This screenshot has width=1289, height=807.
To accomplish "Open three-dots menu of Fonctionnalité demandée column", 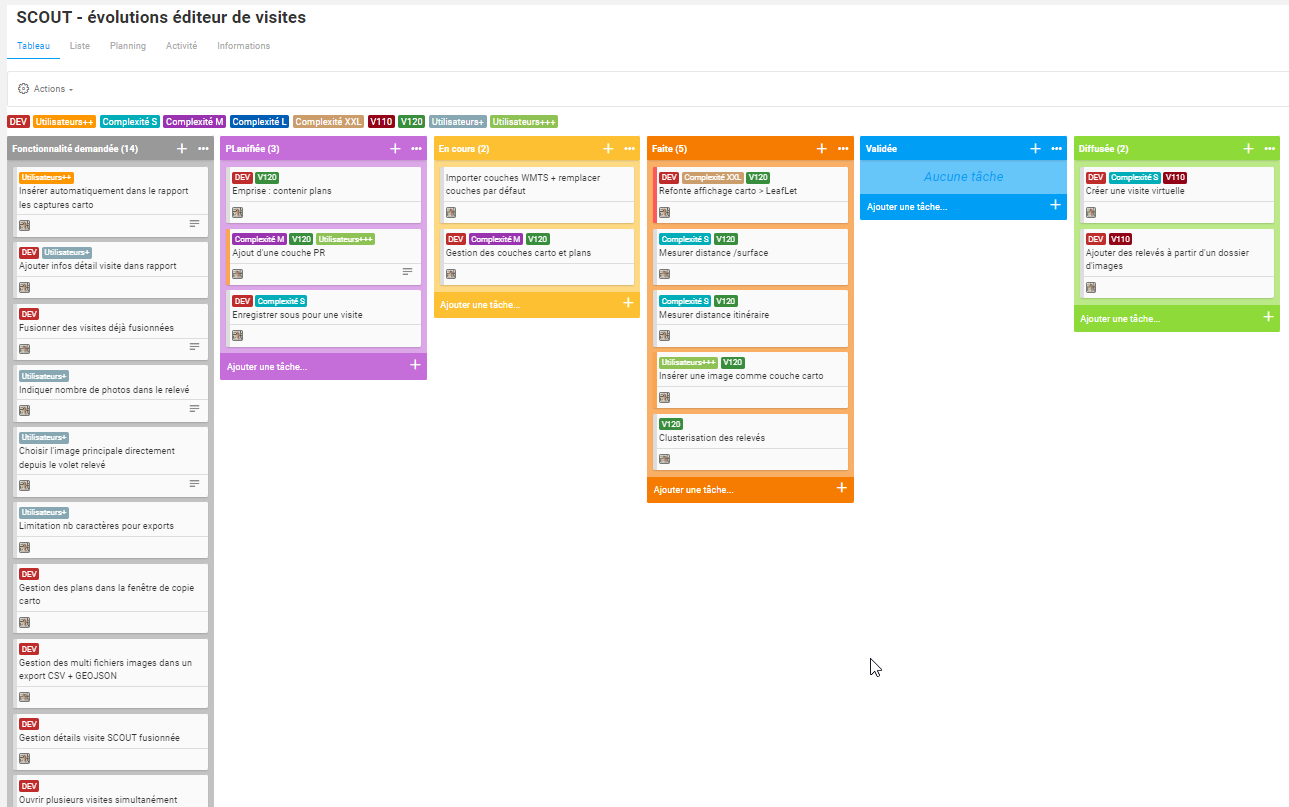I will 203,148.
